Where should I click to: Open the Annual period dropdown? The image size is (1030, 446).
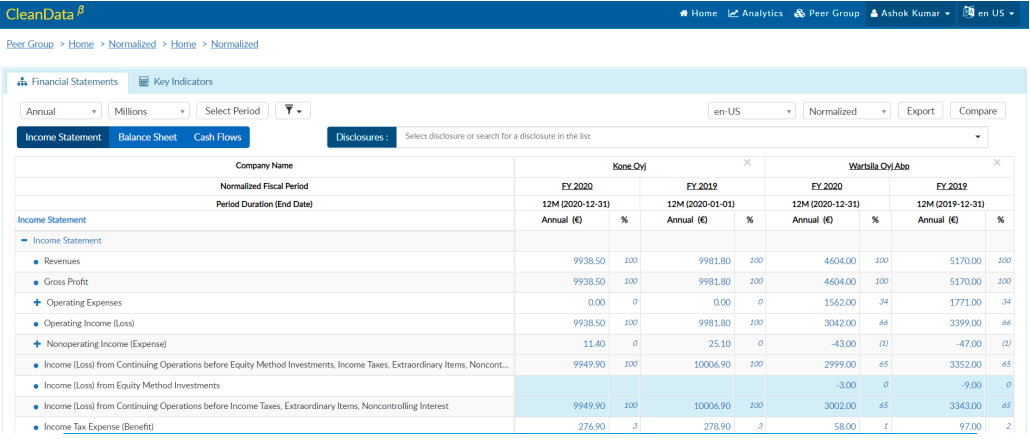61,111
